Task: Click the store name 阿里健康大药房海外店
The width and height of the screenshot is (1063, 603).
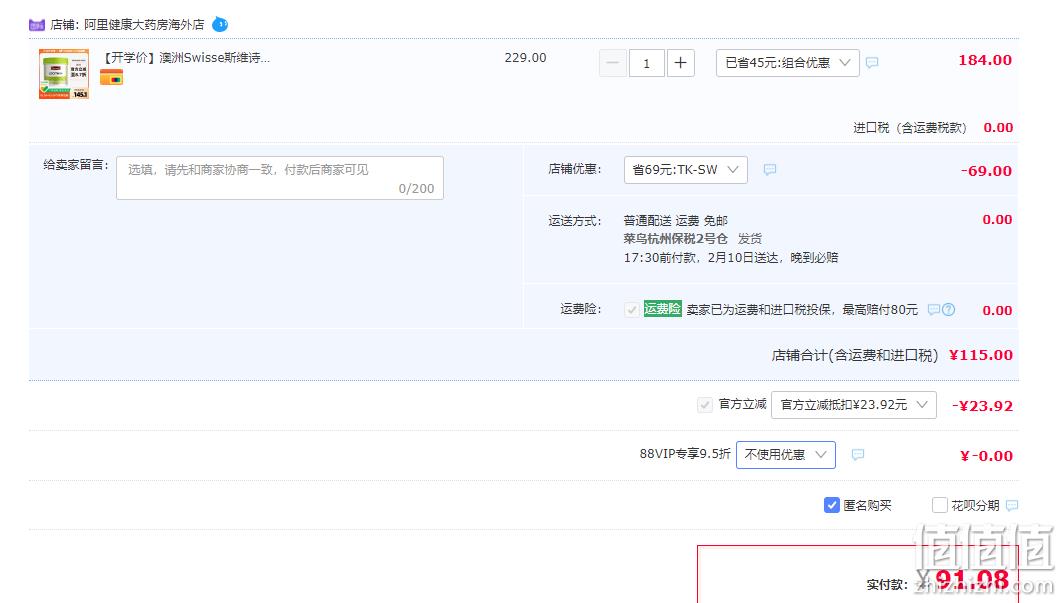Action: 144,25
